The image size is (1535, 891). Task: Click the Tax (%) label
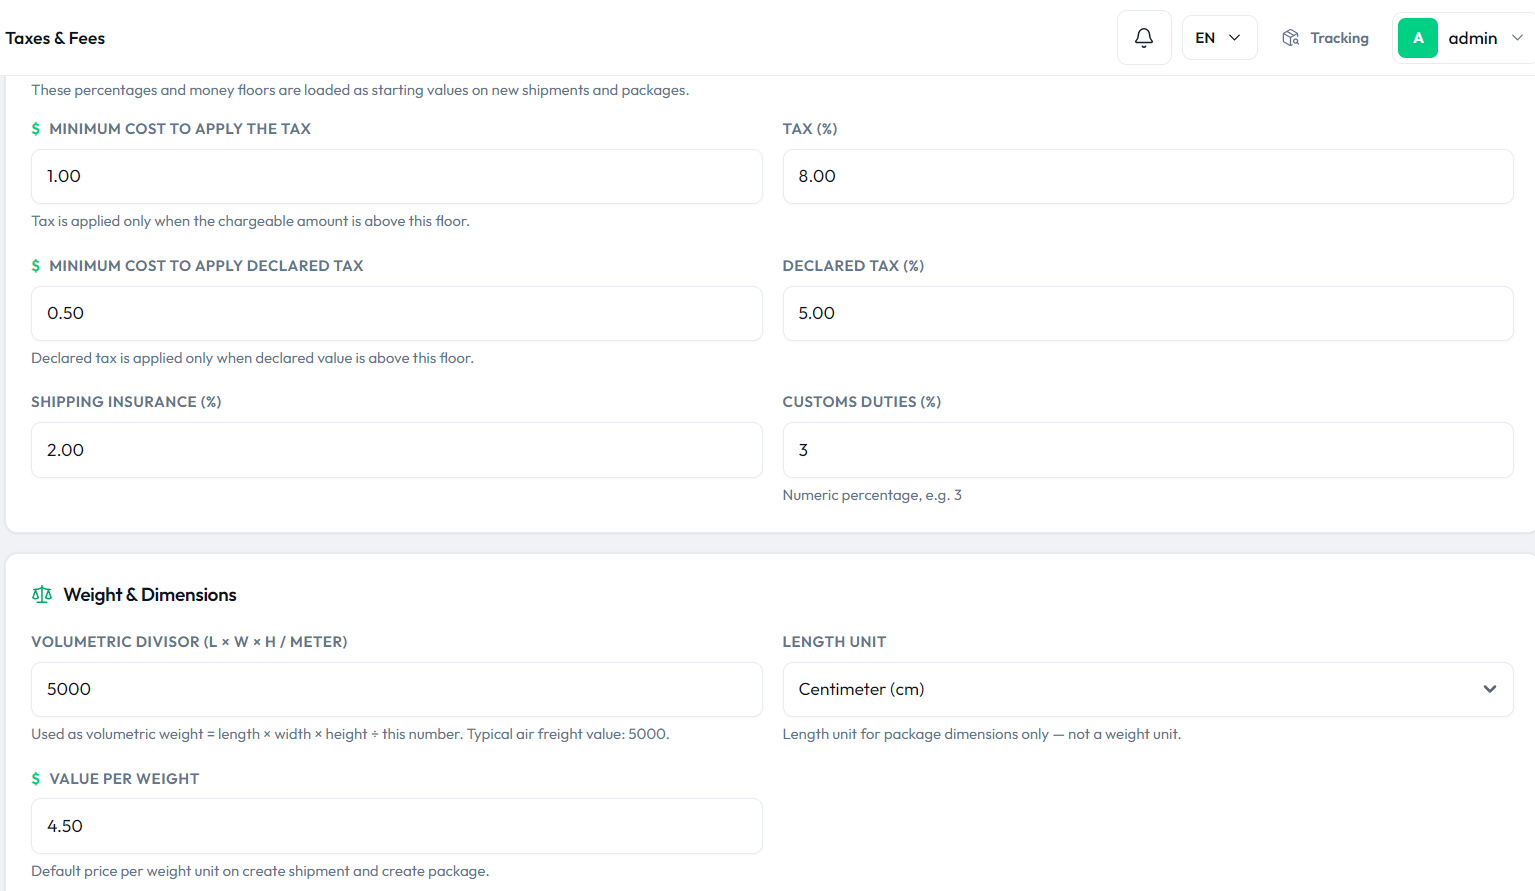click(x=810, y=129)
